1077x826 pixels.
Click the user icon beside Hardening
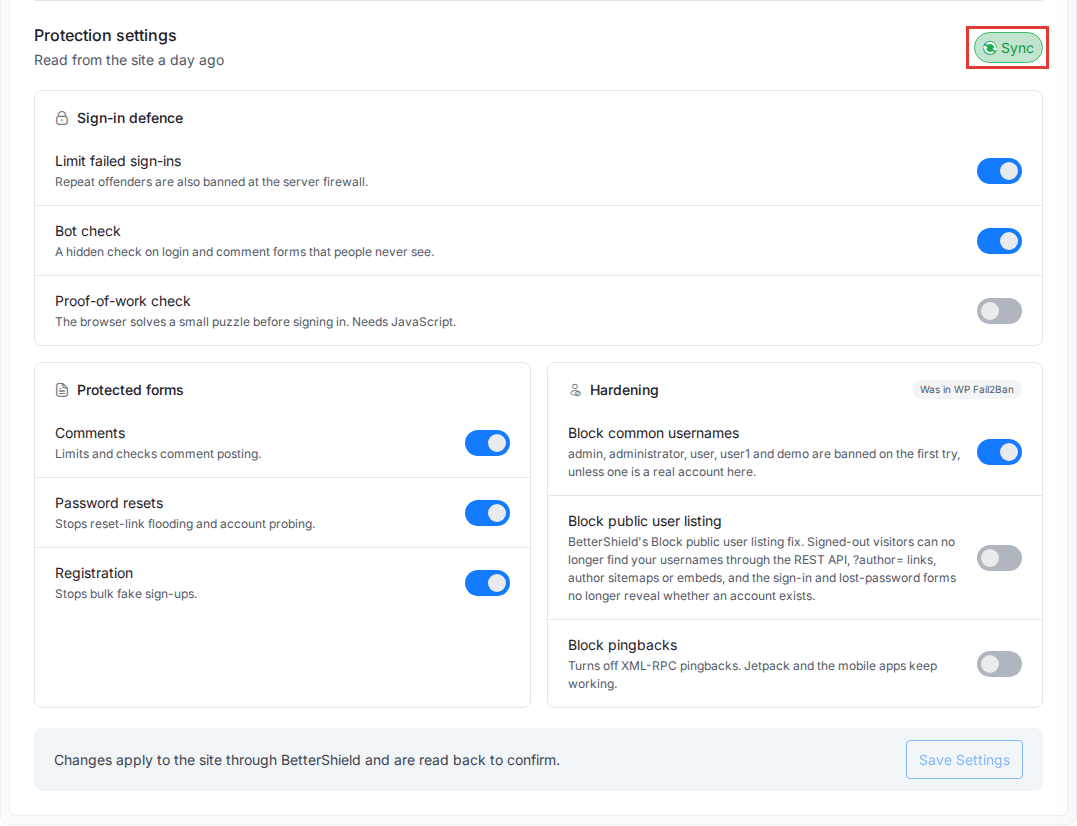click(x=575, y=390)
